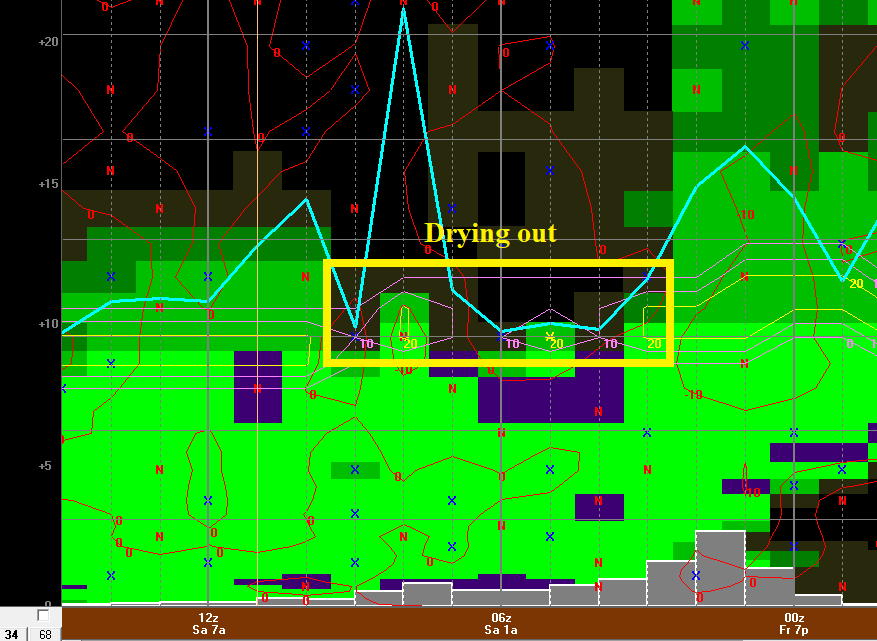Click the 06z Sa 1a time label
This screenshot has width=877, height=641.
(500, 624)
